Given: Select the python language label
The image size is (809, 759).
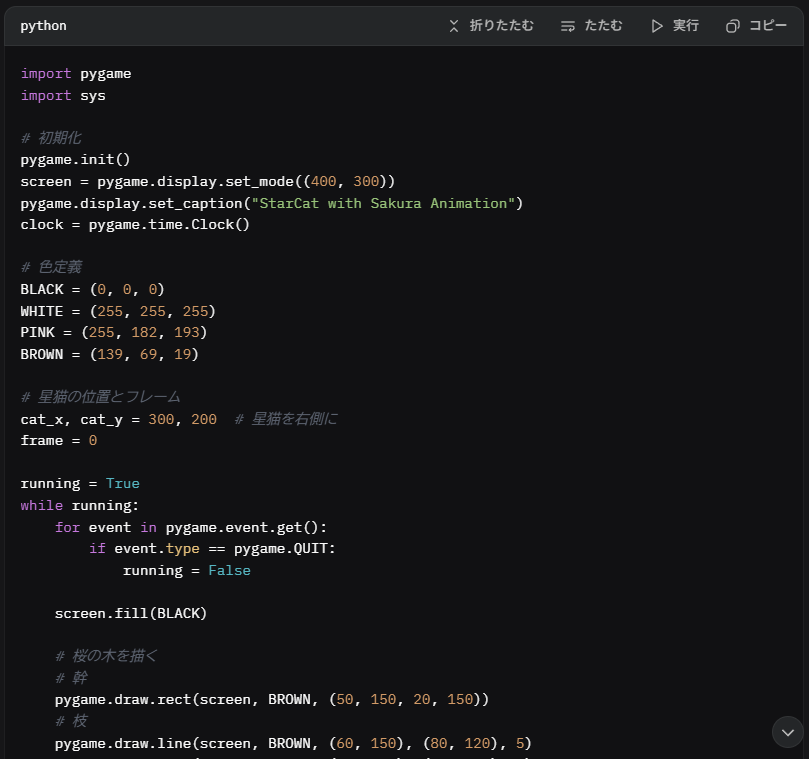Looking at the screenshot, I should click(x=43, y=25).
